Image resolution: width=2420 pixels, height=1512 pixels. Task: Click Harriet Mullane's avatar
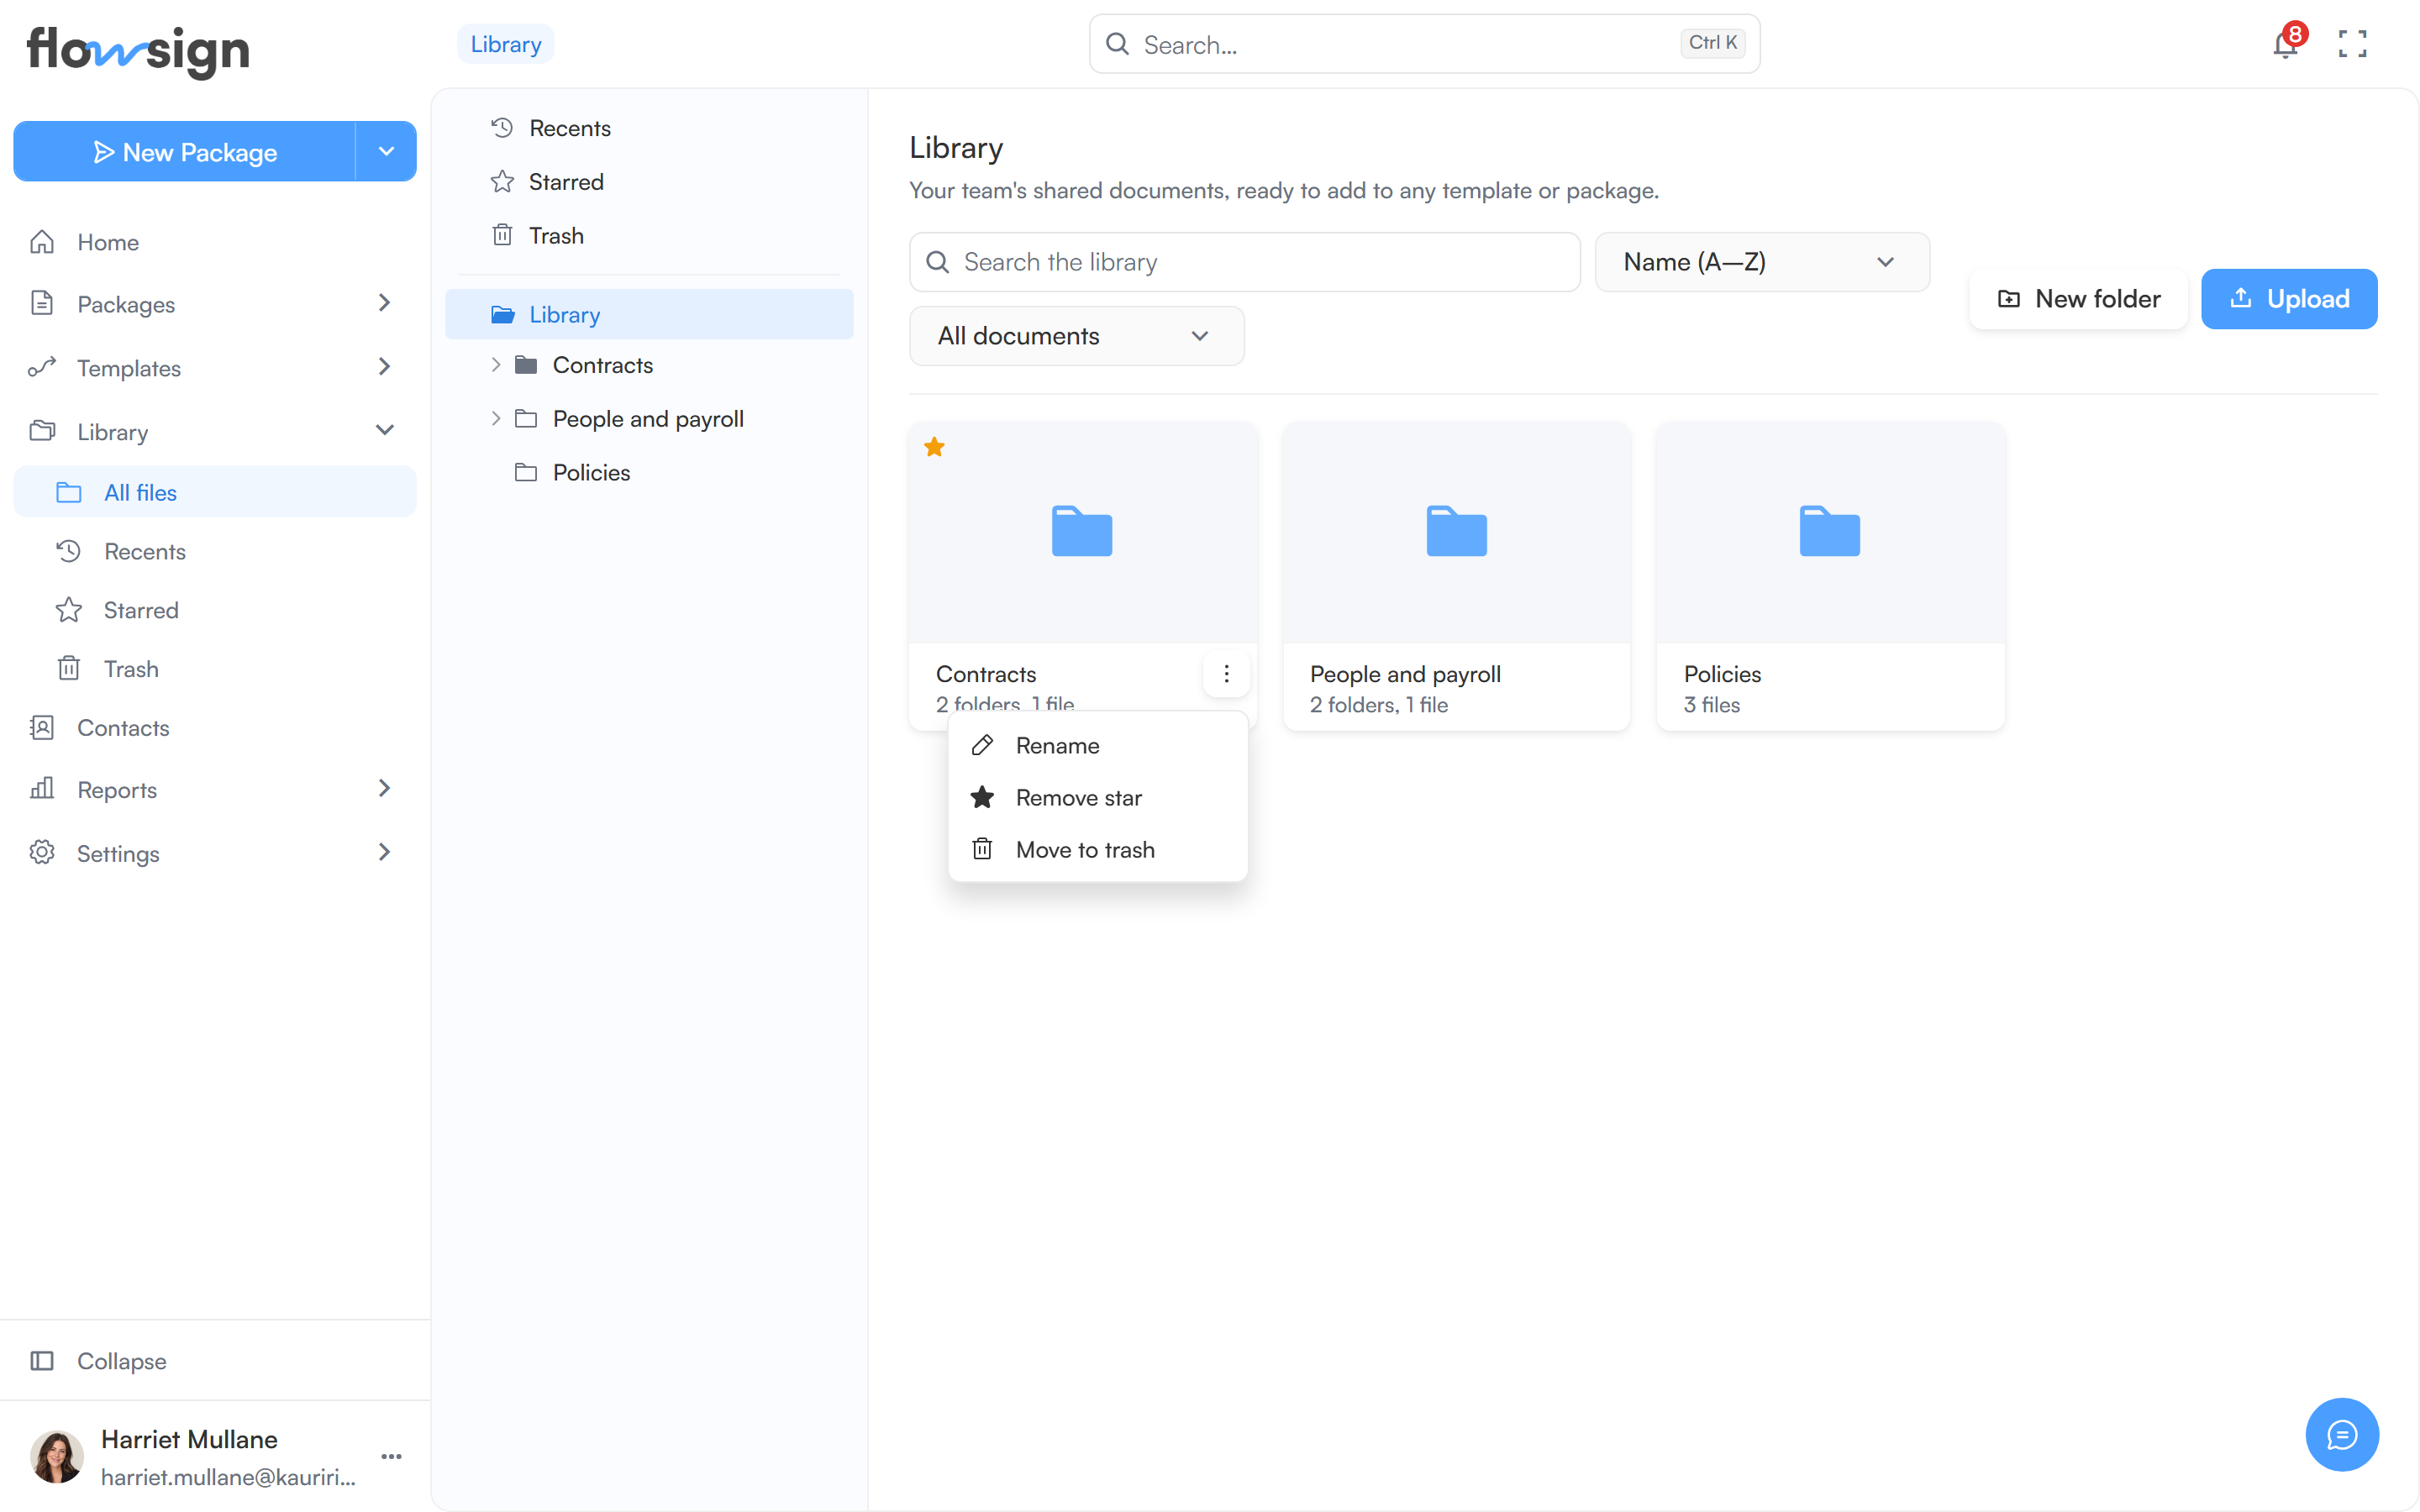[x=56, y=1456]
